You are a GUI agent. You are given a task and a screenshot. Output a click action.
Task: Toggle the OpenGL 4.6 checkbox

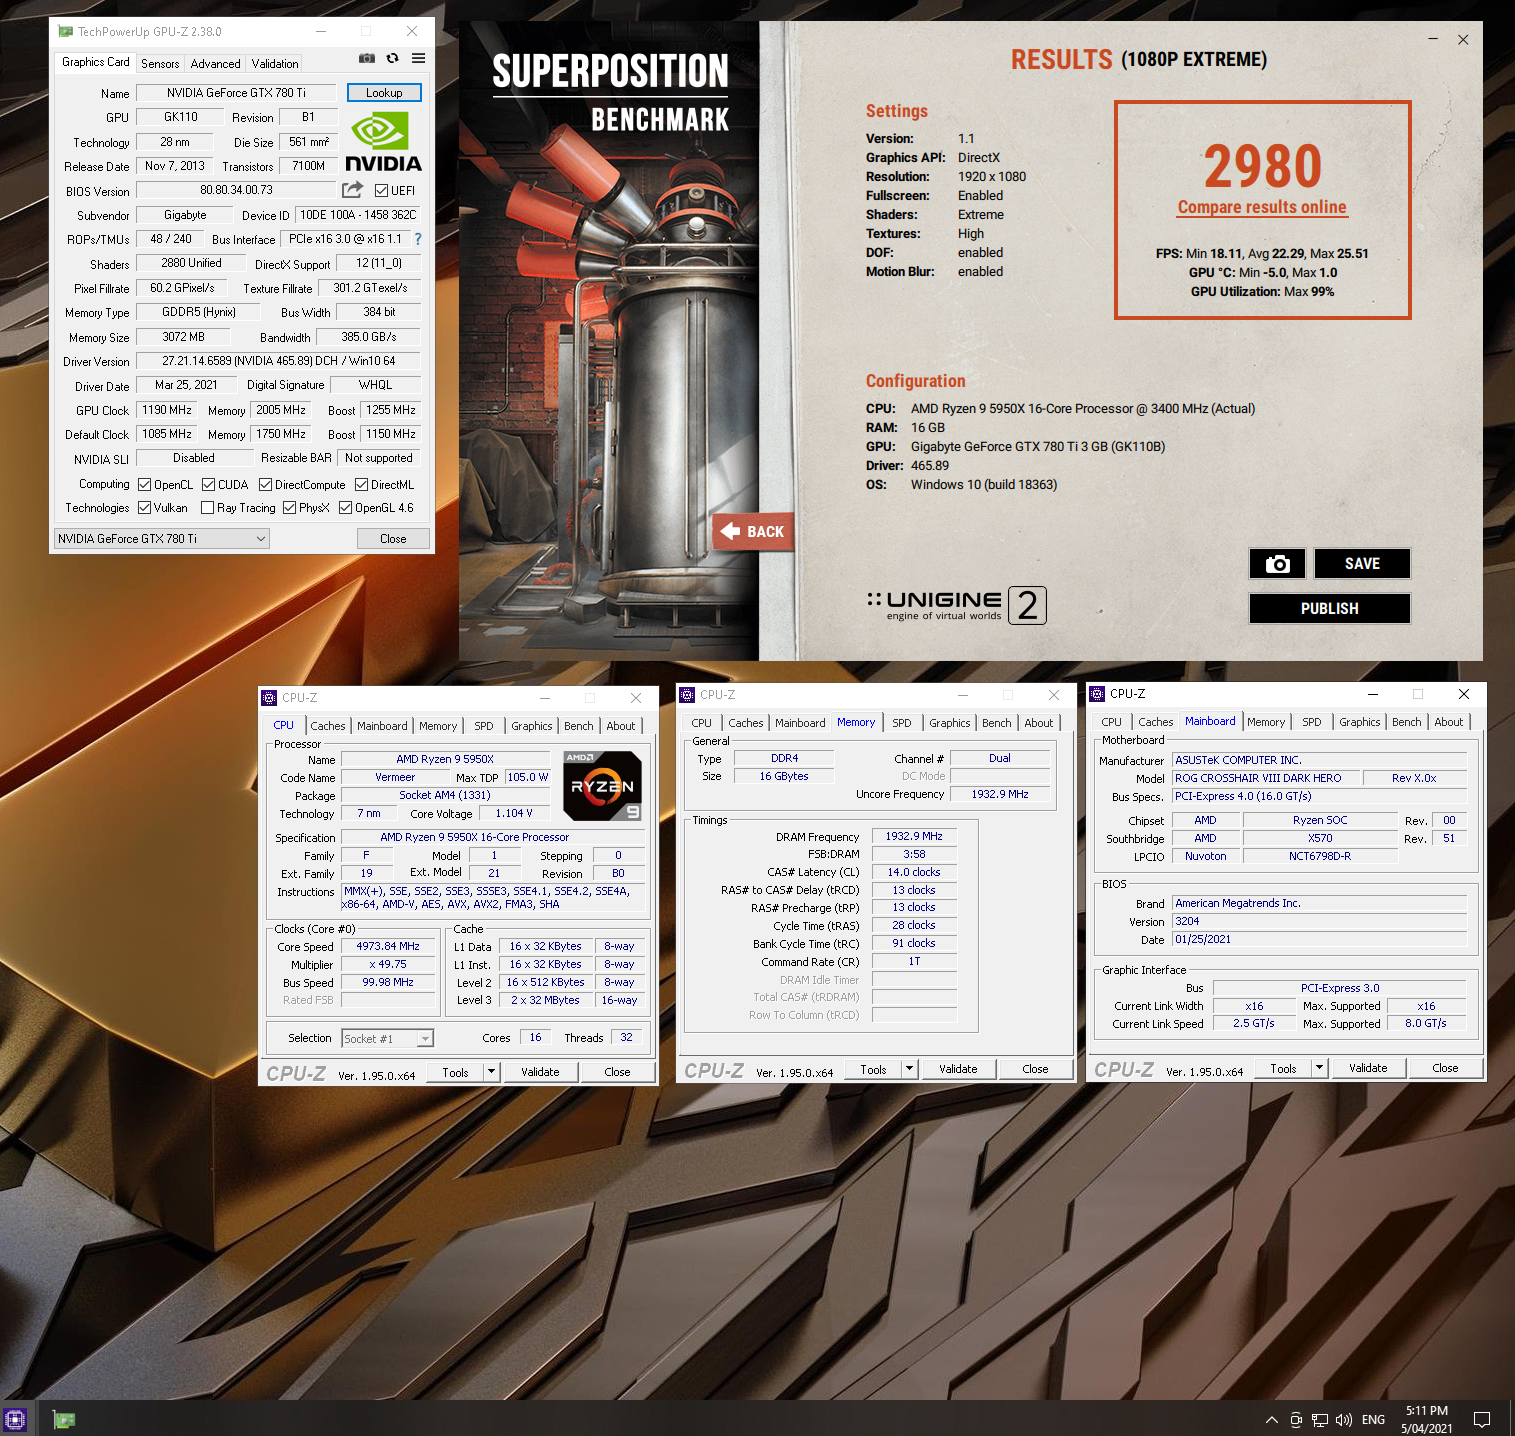coord(345,508)
